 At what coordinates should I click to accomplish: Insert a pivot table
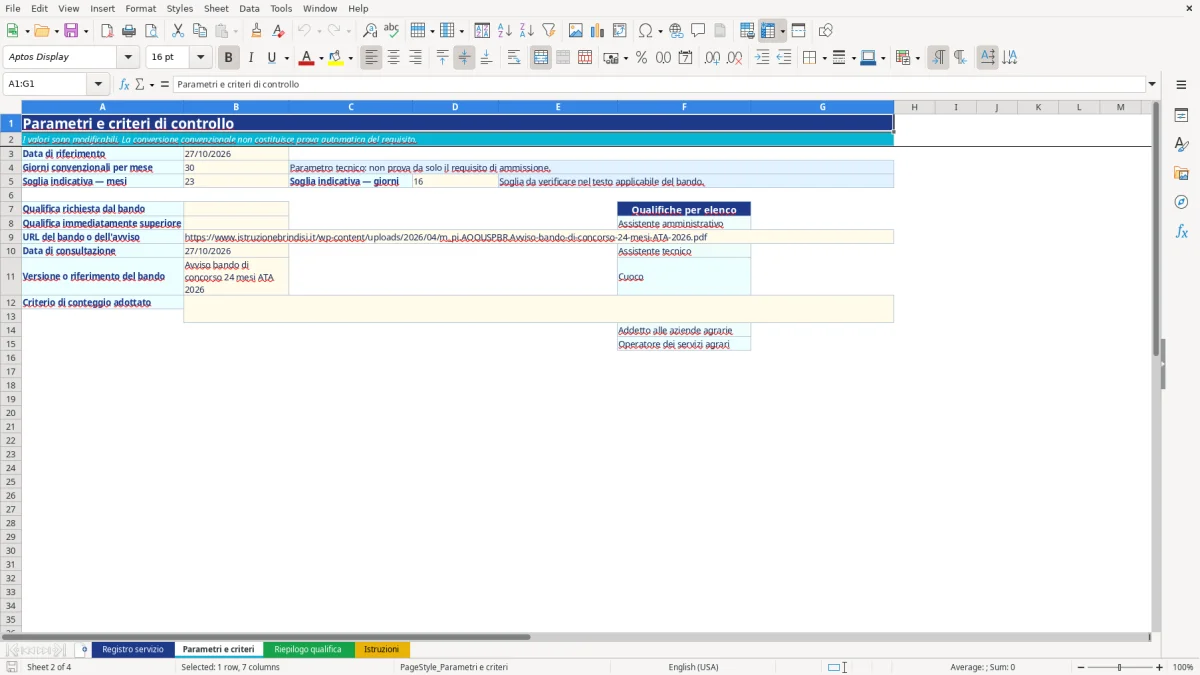coord(620,31)
